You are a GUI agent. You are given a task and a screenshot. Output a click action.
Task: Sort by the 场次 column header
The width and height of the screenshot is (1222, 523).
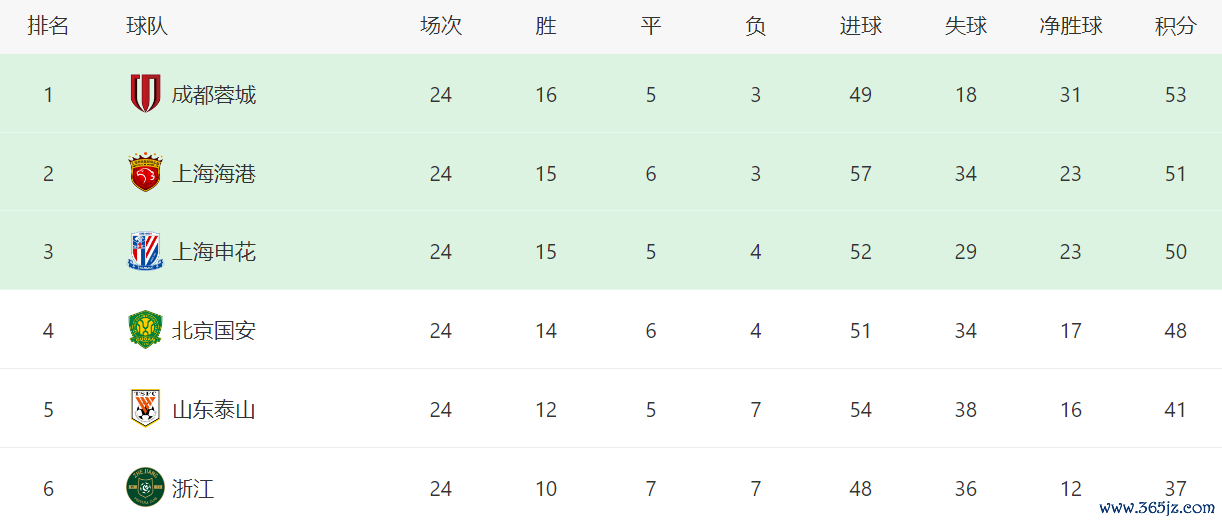point(441,27)
